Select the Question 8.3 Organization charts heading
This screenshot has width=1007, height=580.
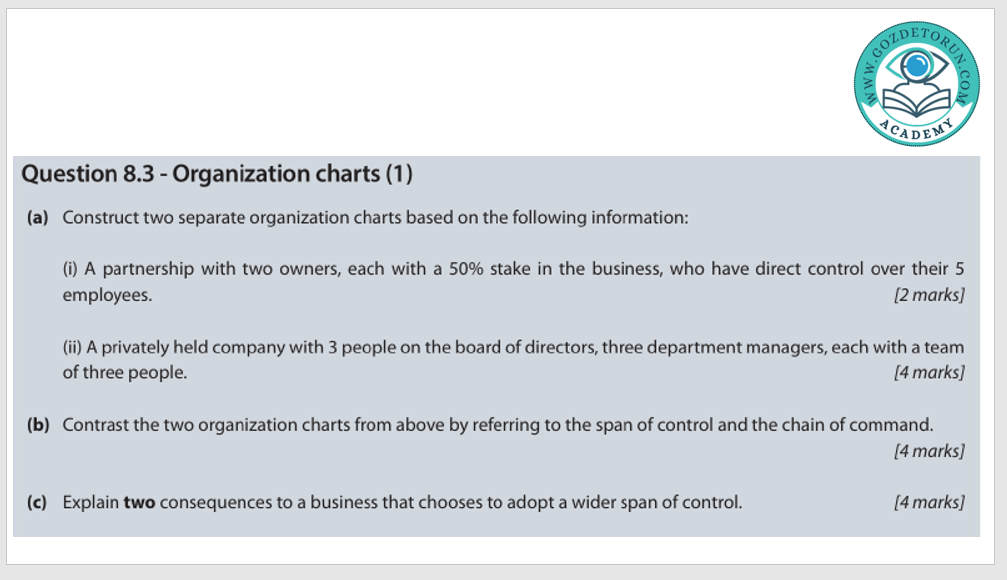217,174
